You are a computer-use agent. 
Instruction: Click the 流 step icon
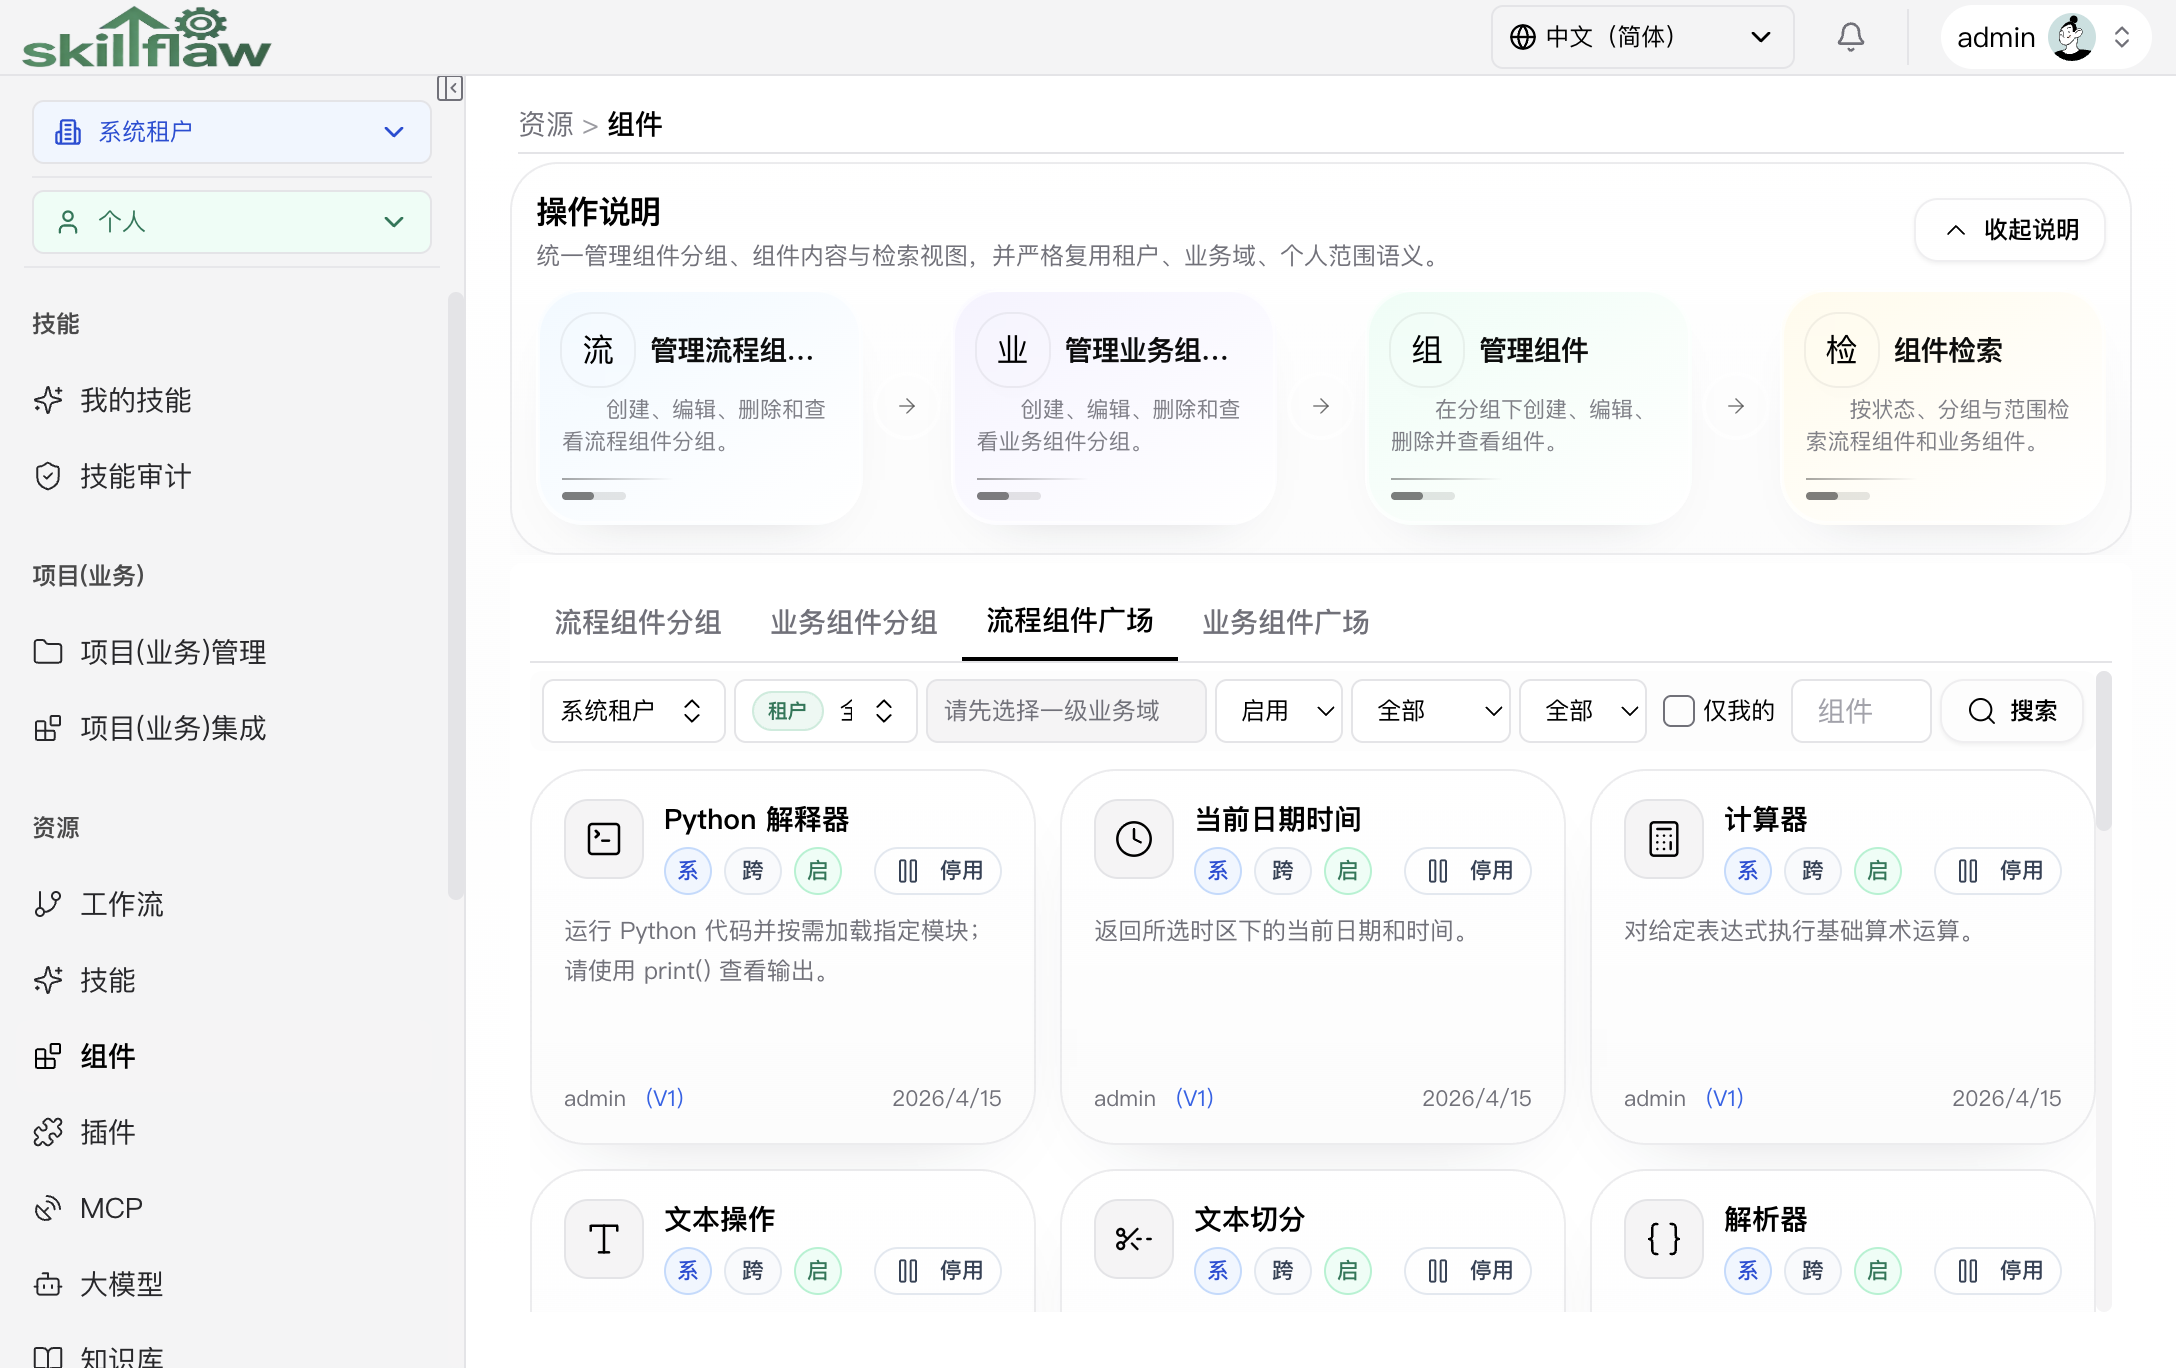point(598,350)
